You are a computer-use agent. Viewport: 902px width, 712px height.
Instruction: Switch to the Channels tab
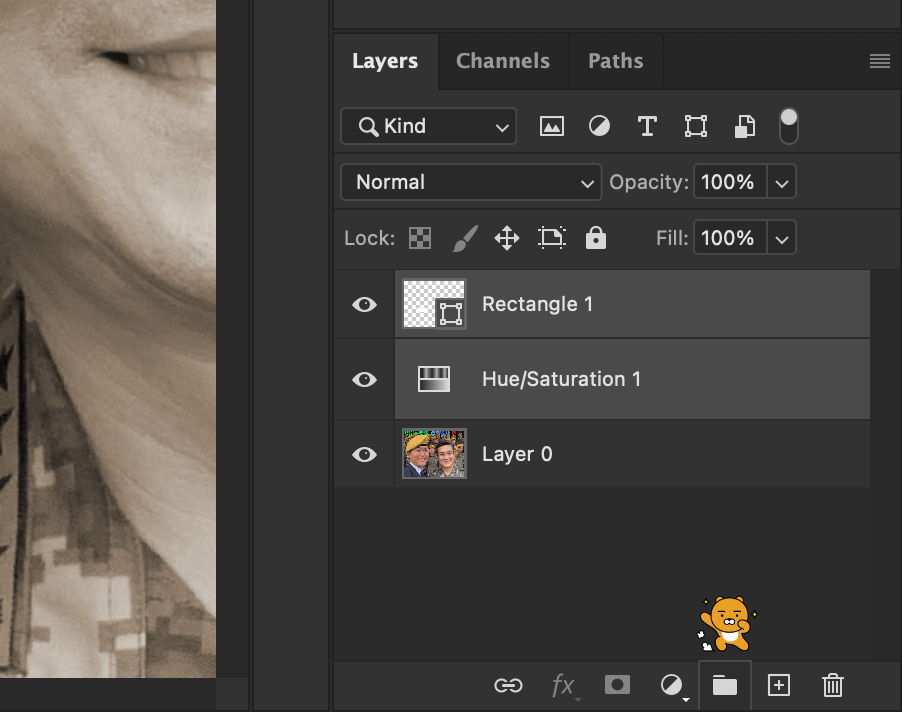click(x=503, y=61)
